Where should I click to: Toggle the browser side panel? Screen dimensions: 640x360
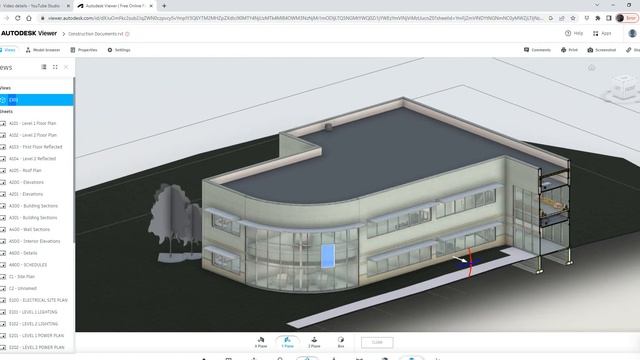click(x=609, y=18)
